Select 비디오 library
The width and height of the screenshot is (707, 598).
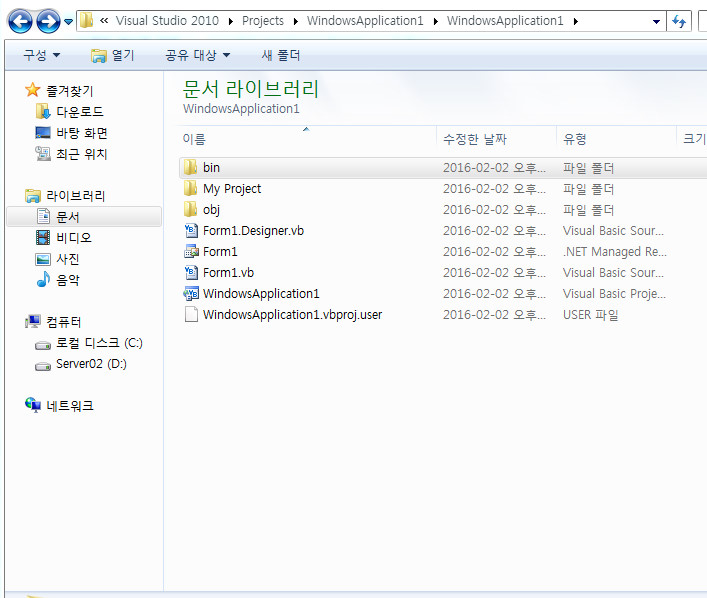(x=73, y=238)
